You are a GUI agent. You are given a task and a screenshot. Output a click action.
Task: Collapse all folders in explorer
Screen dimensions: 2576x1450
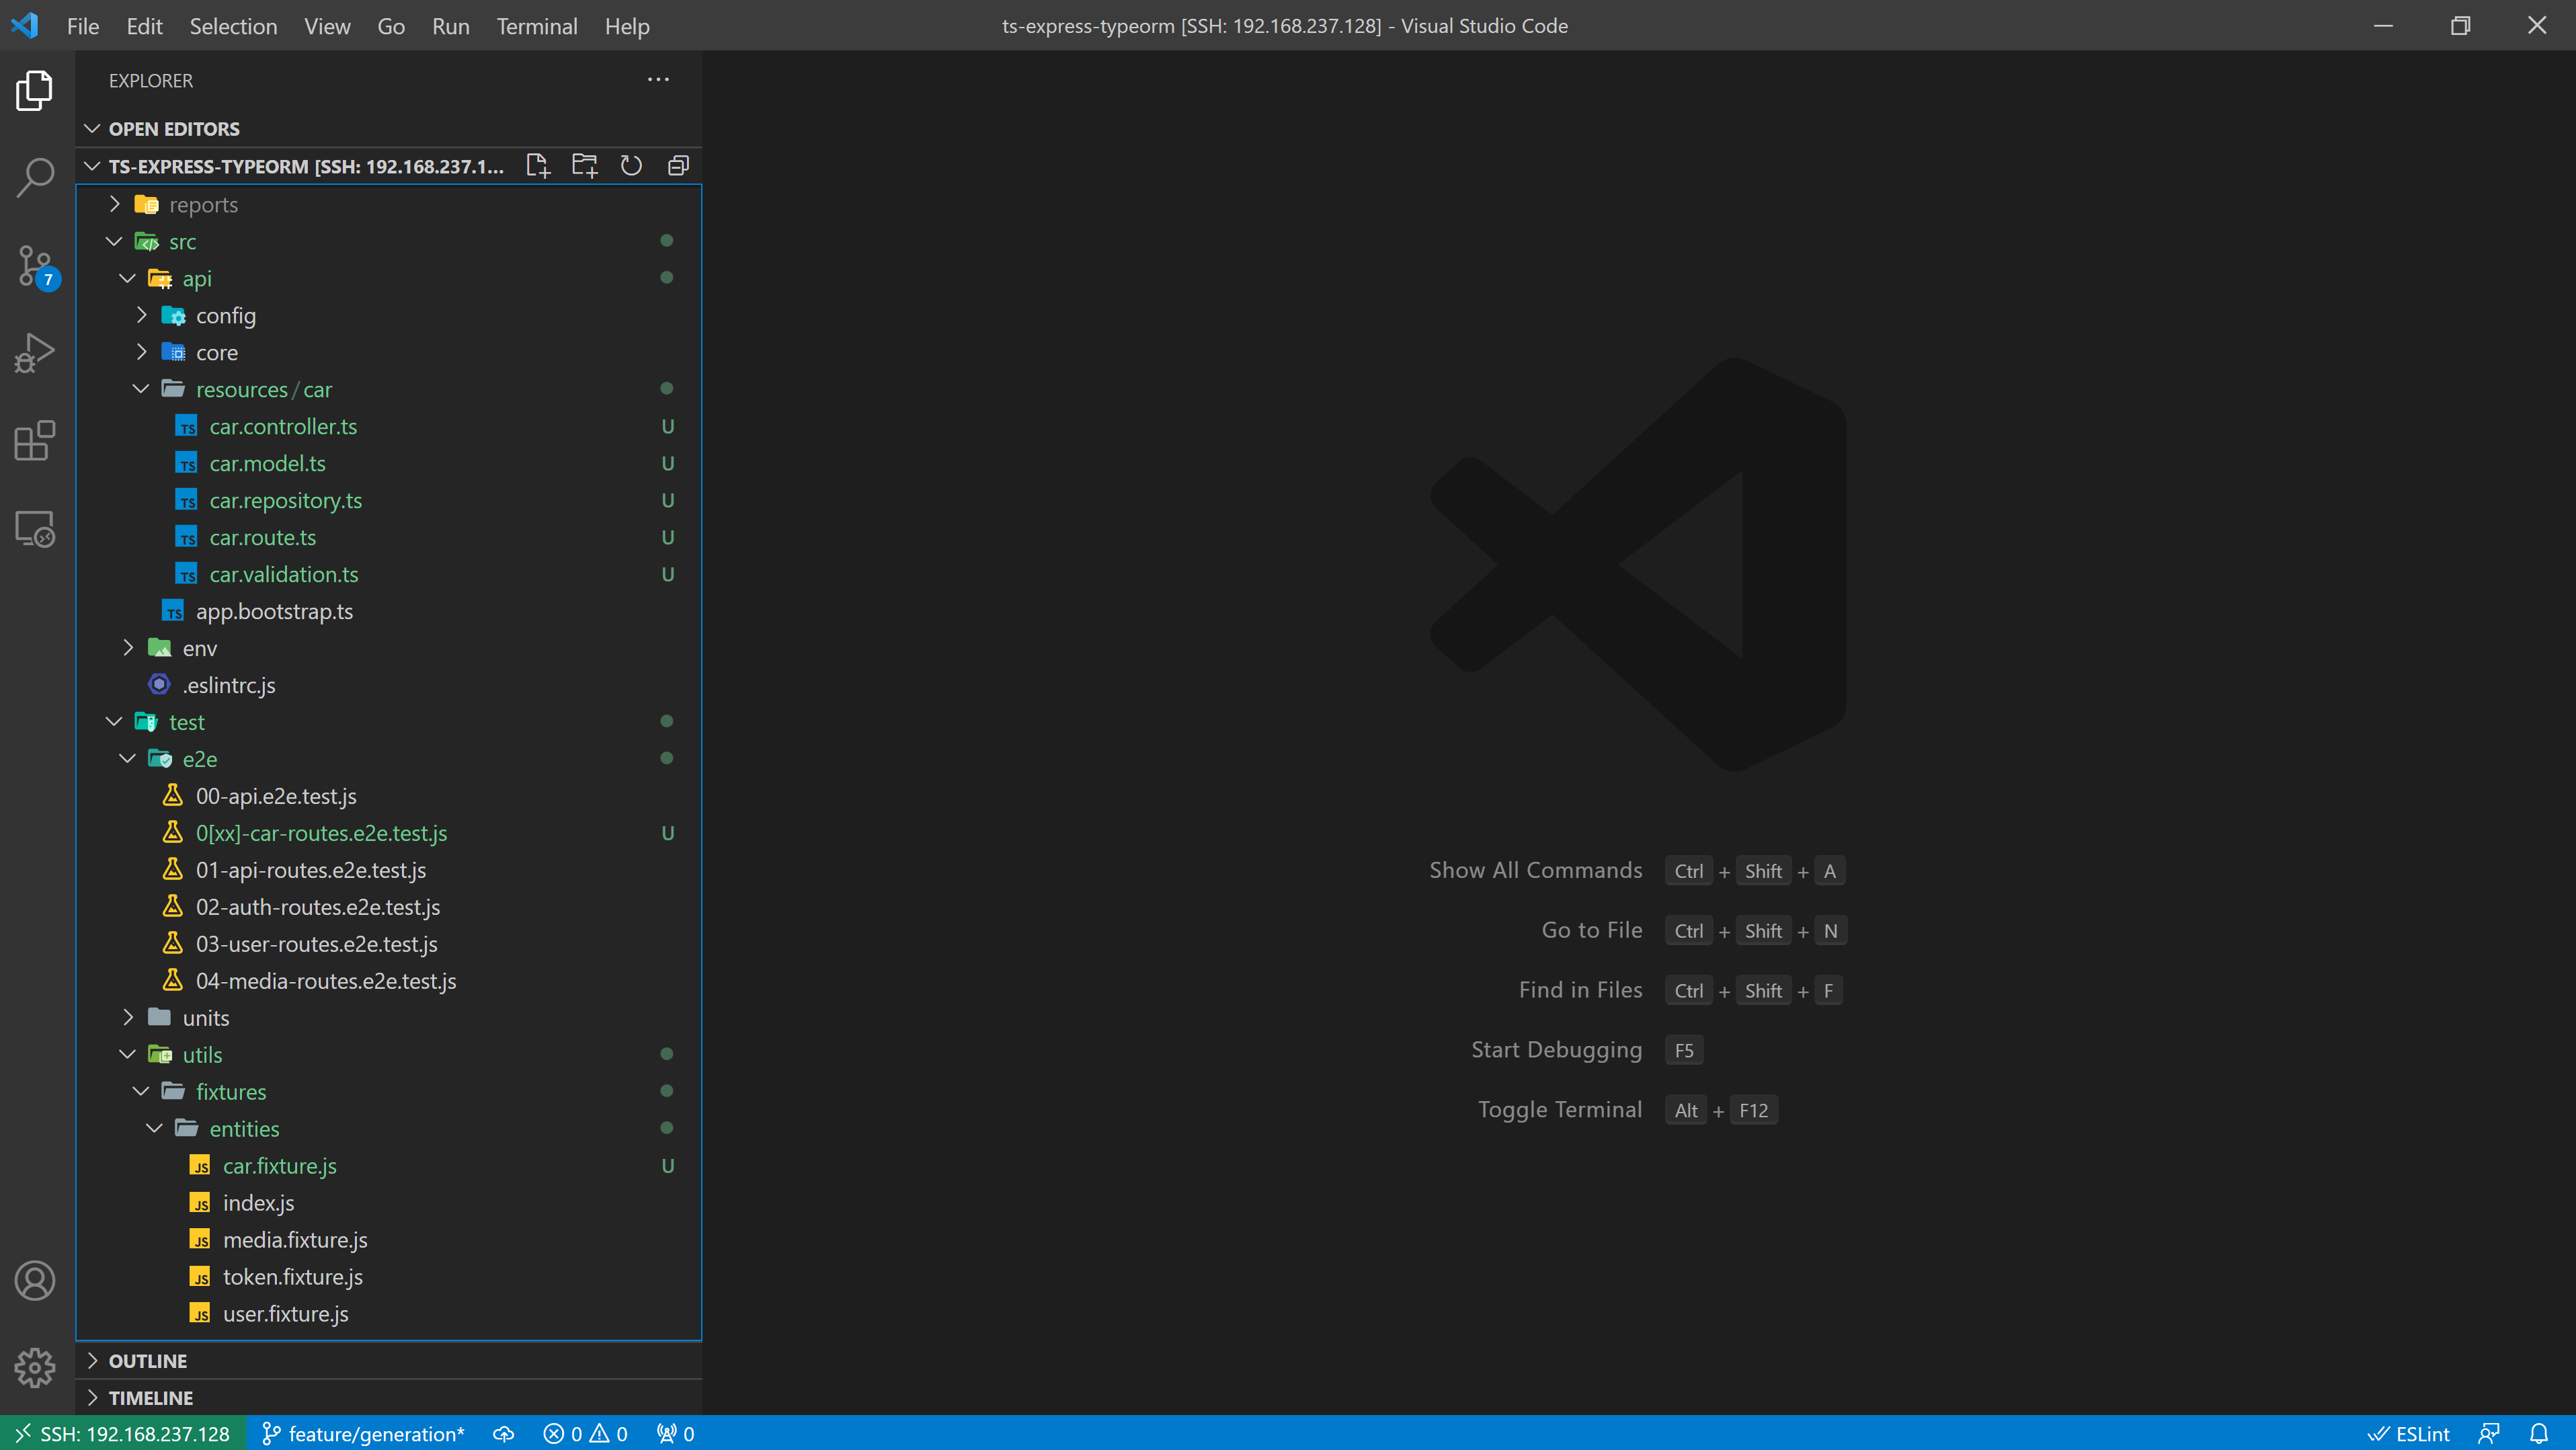[678, 166]
